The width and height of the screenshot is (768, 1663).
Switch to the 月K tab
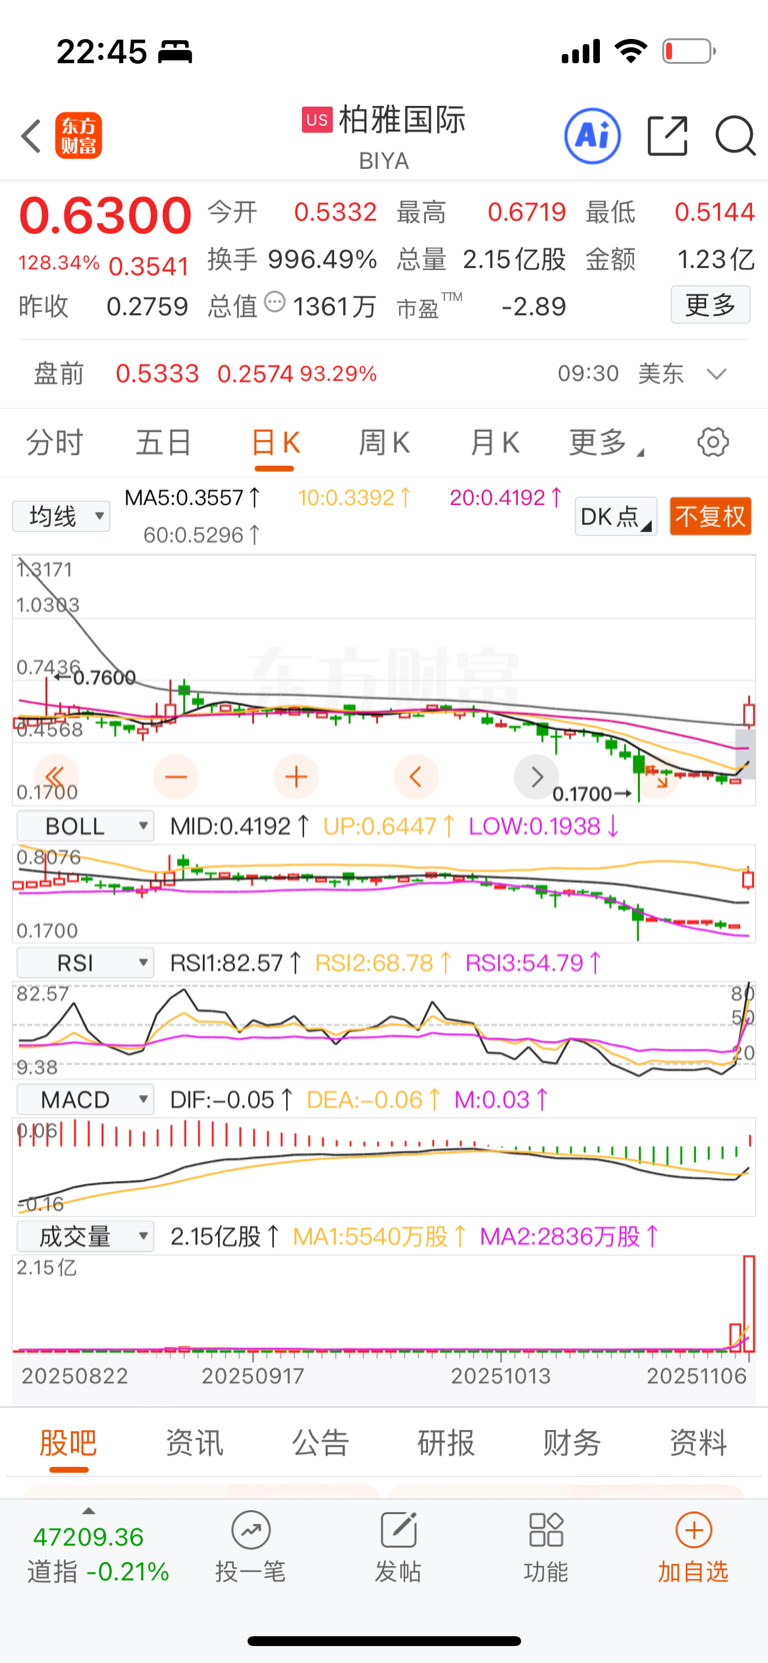tap(494, 442)
